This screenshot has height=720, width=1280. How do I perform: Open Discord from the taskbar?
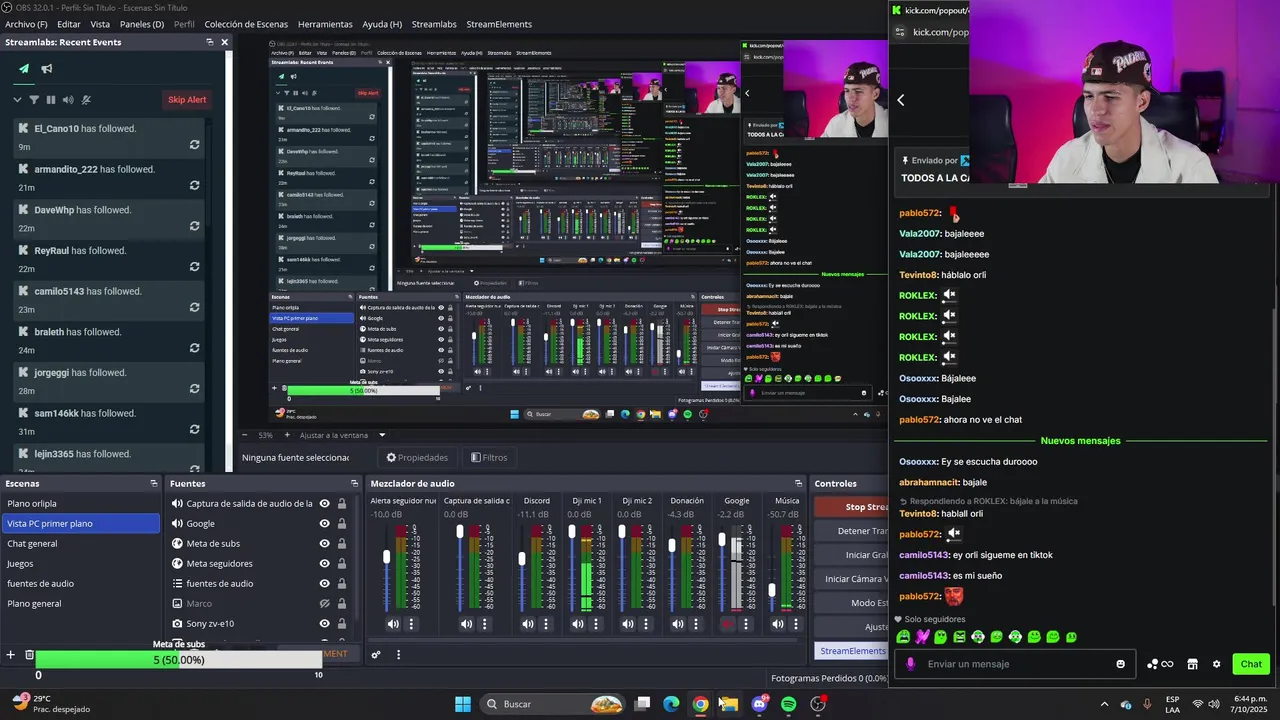[x=759, y=704]
